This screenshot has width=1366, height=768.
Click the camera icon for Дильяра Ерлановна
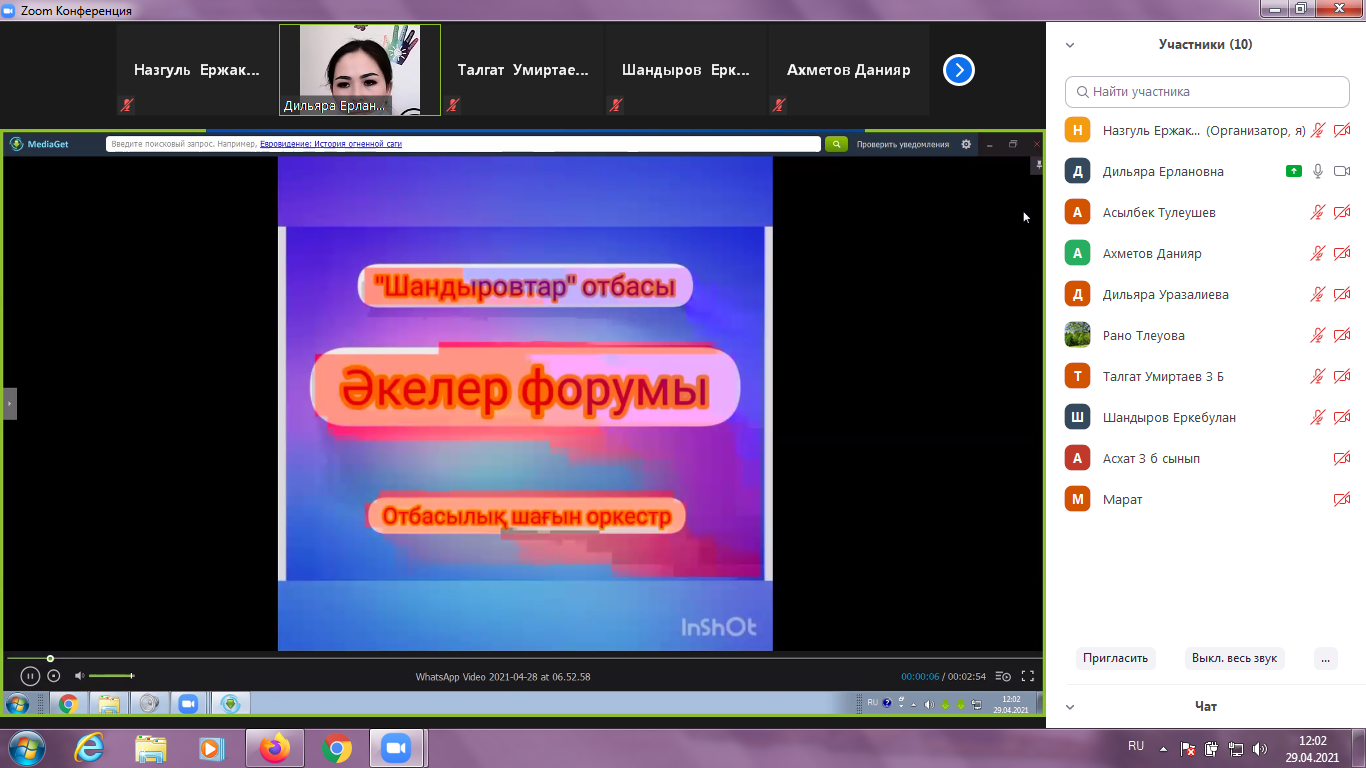tap(1342, 171)
